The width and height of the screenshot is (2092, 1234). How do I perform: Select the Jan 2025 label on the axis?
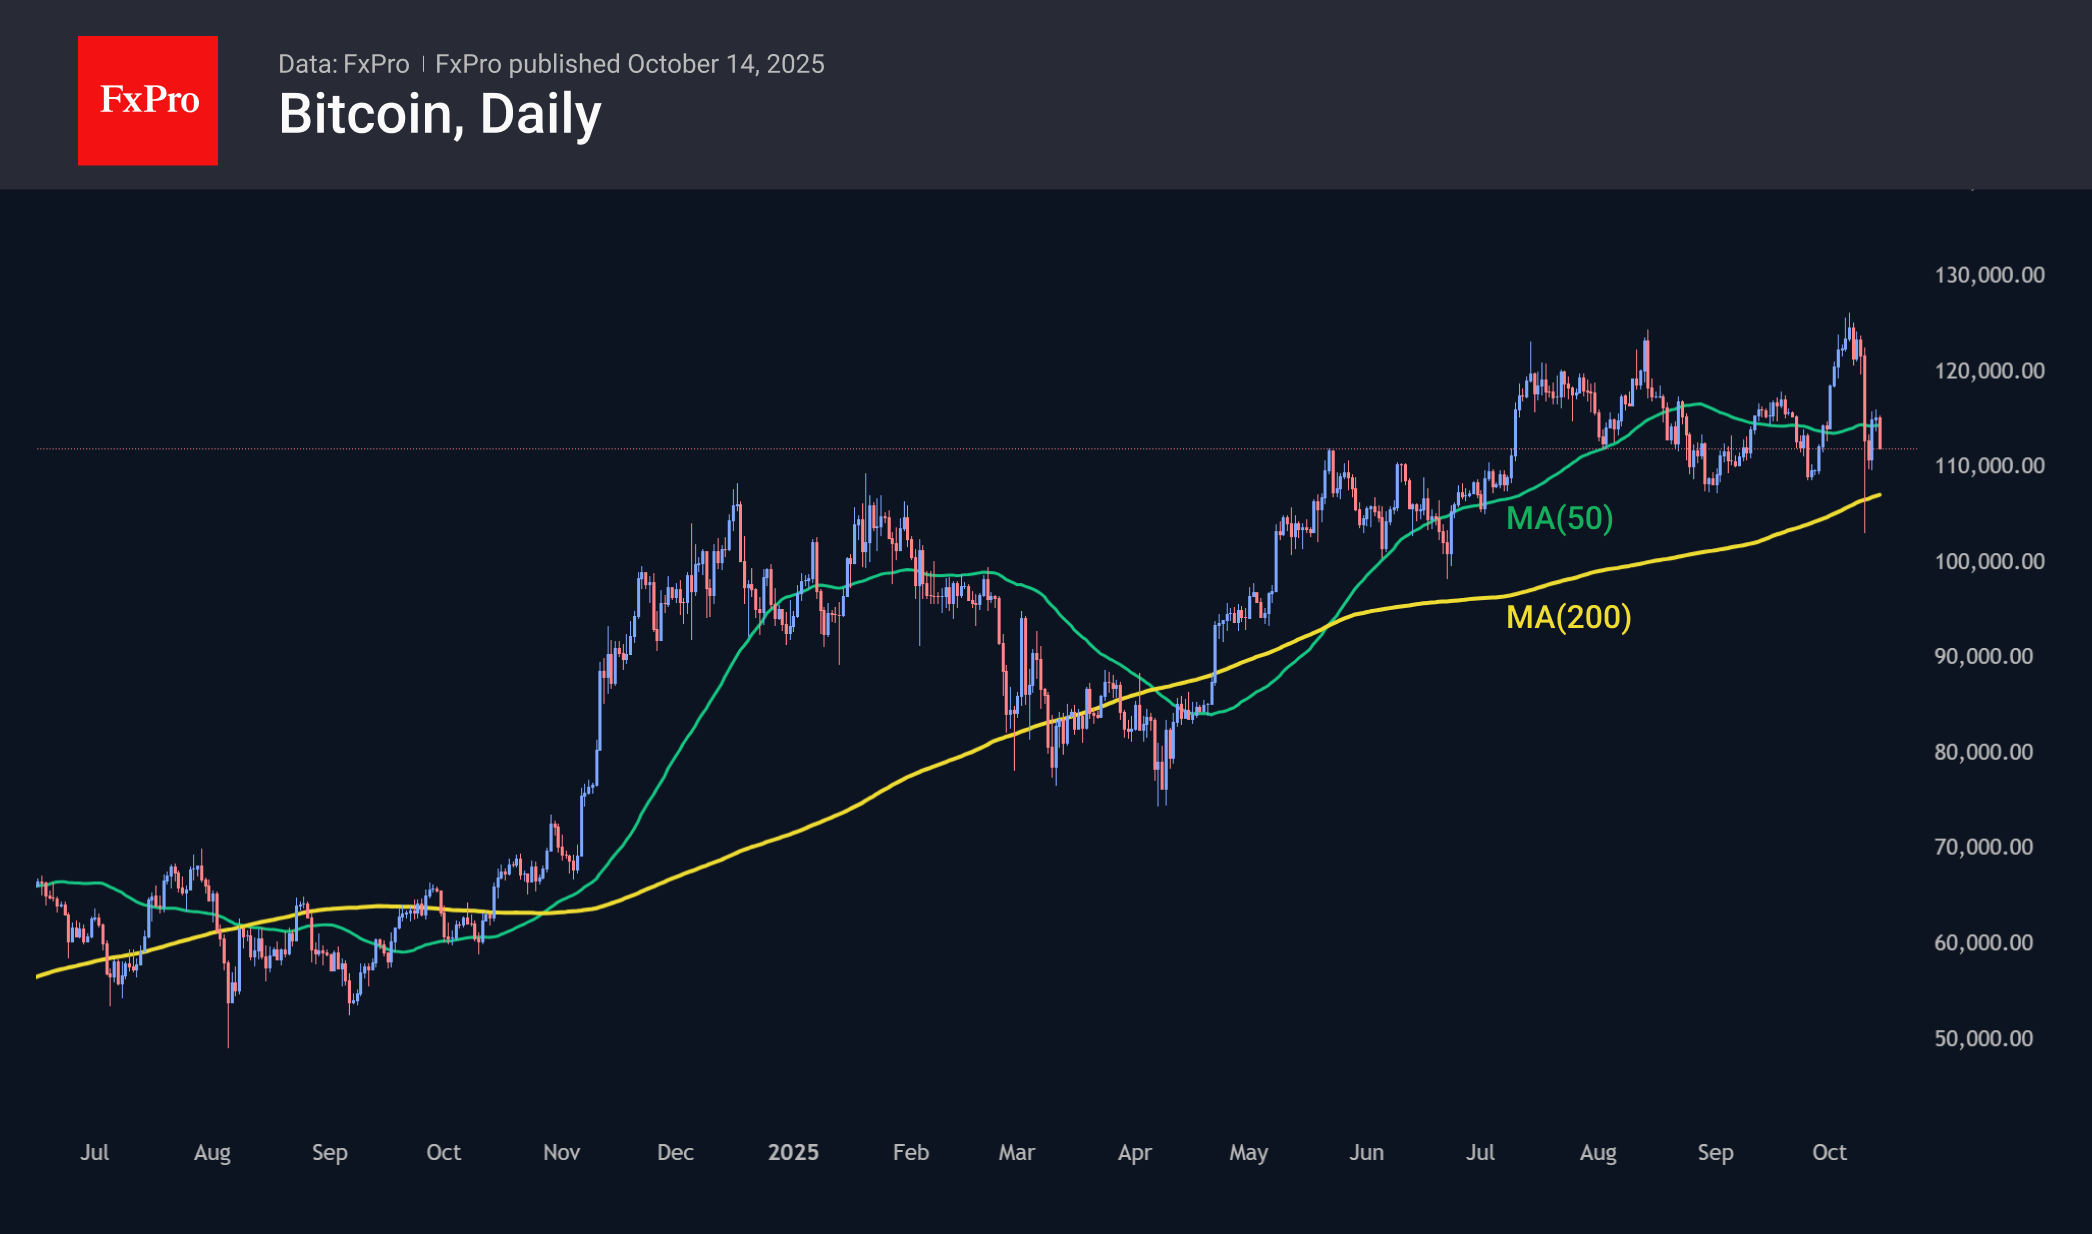tap(794, 1153)
